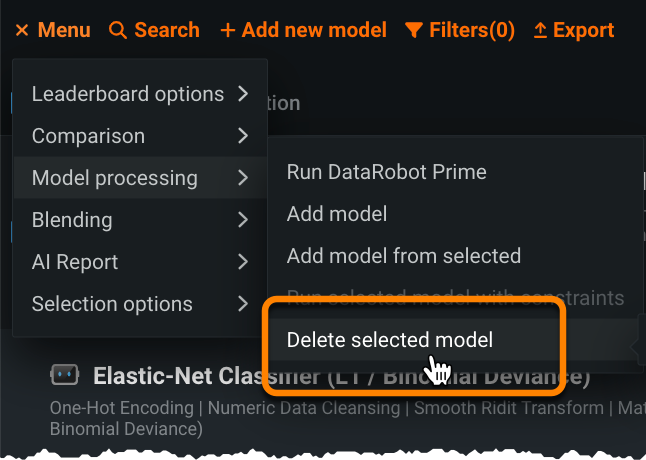Click Delete selected model
The image size is (646, 460).
coord(390,340)
